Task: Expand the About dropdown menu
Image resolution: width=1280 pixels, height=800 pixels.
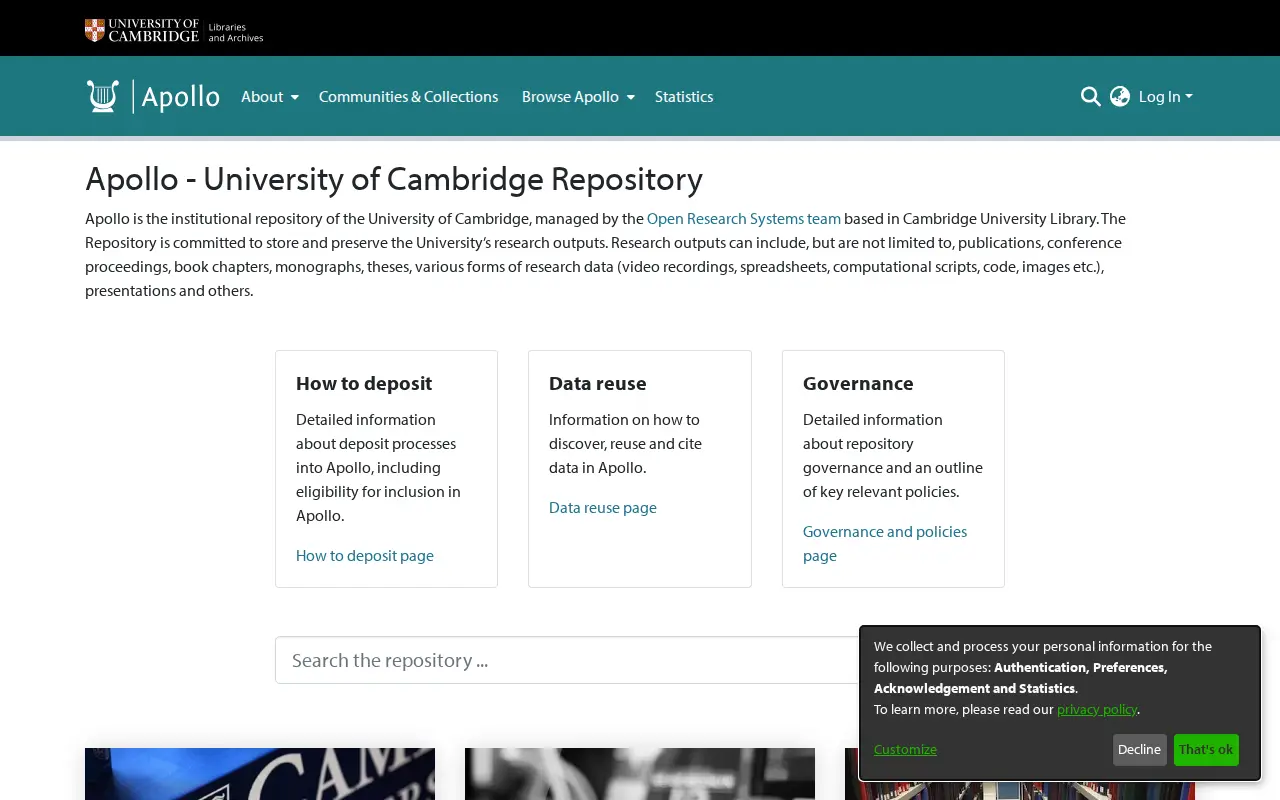Action: 270,97
